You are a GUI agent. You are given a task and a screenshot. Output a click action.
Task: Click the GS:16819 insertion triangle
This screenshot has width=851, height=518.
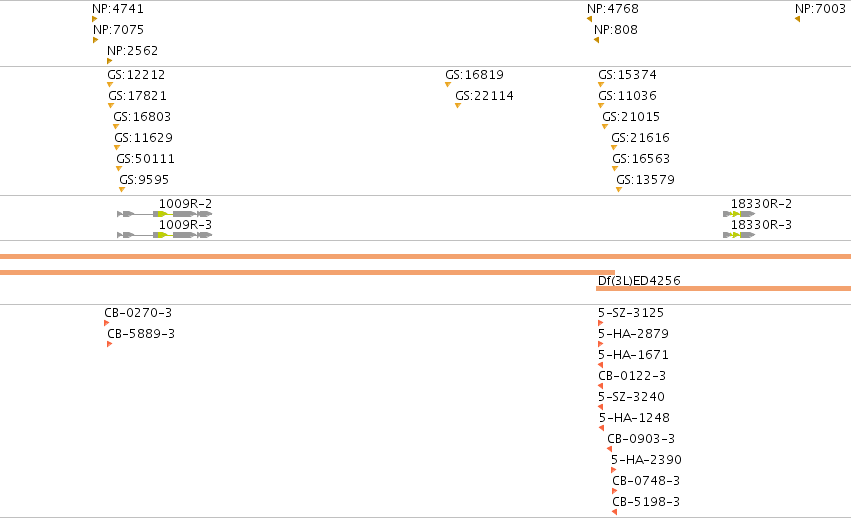coord(448,85)
